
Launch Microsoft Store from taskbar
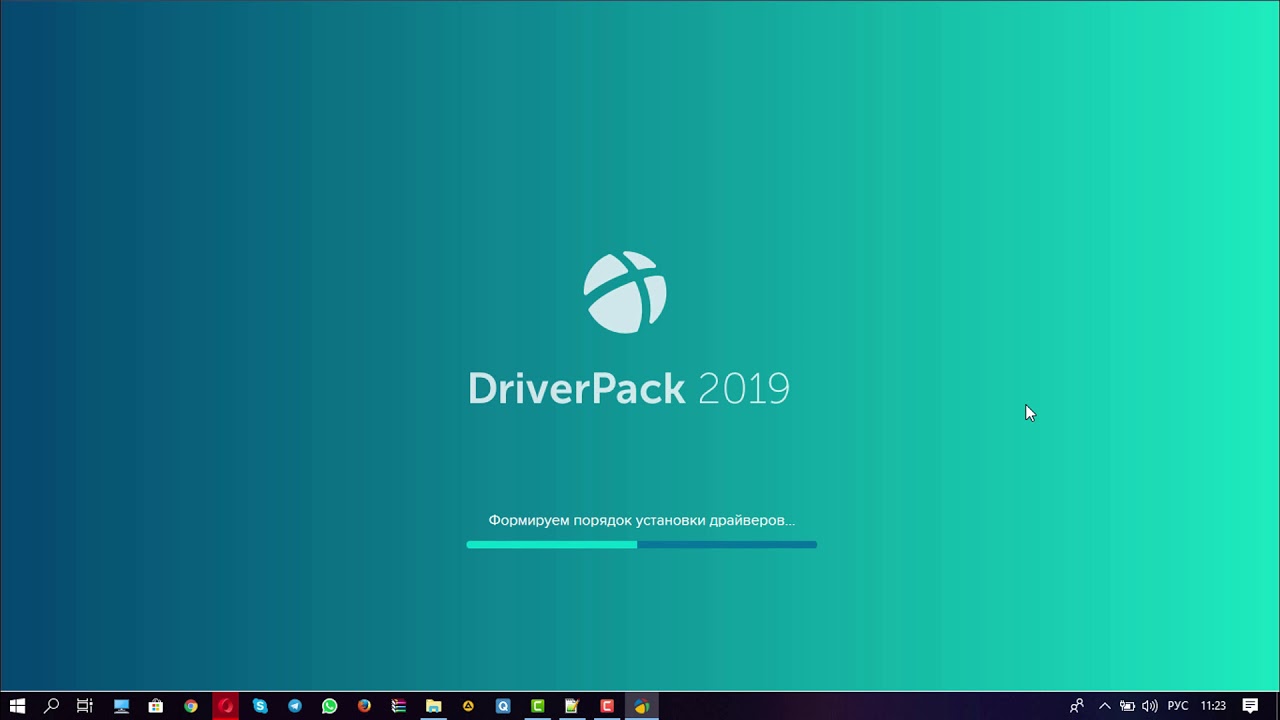[x=156, y=706]
